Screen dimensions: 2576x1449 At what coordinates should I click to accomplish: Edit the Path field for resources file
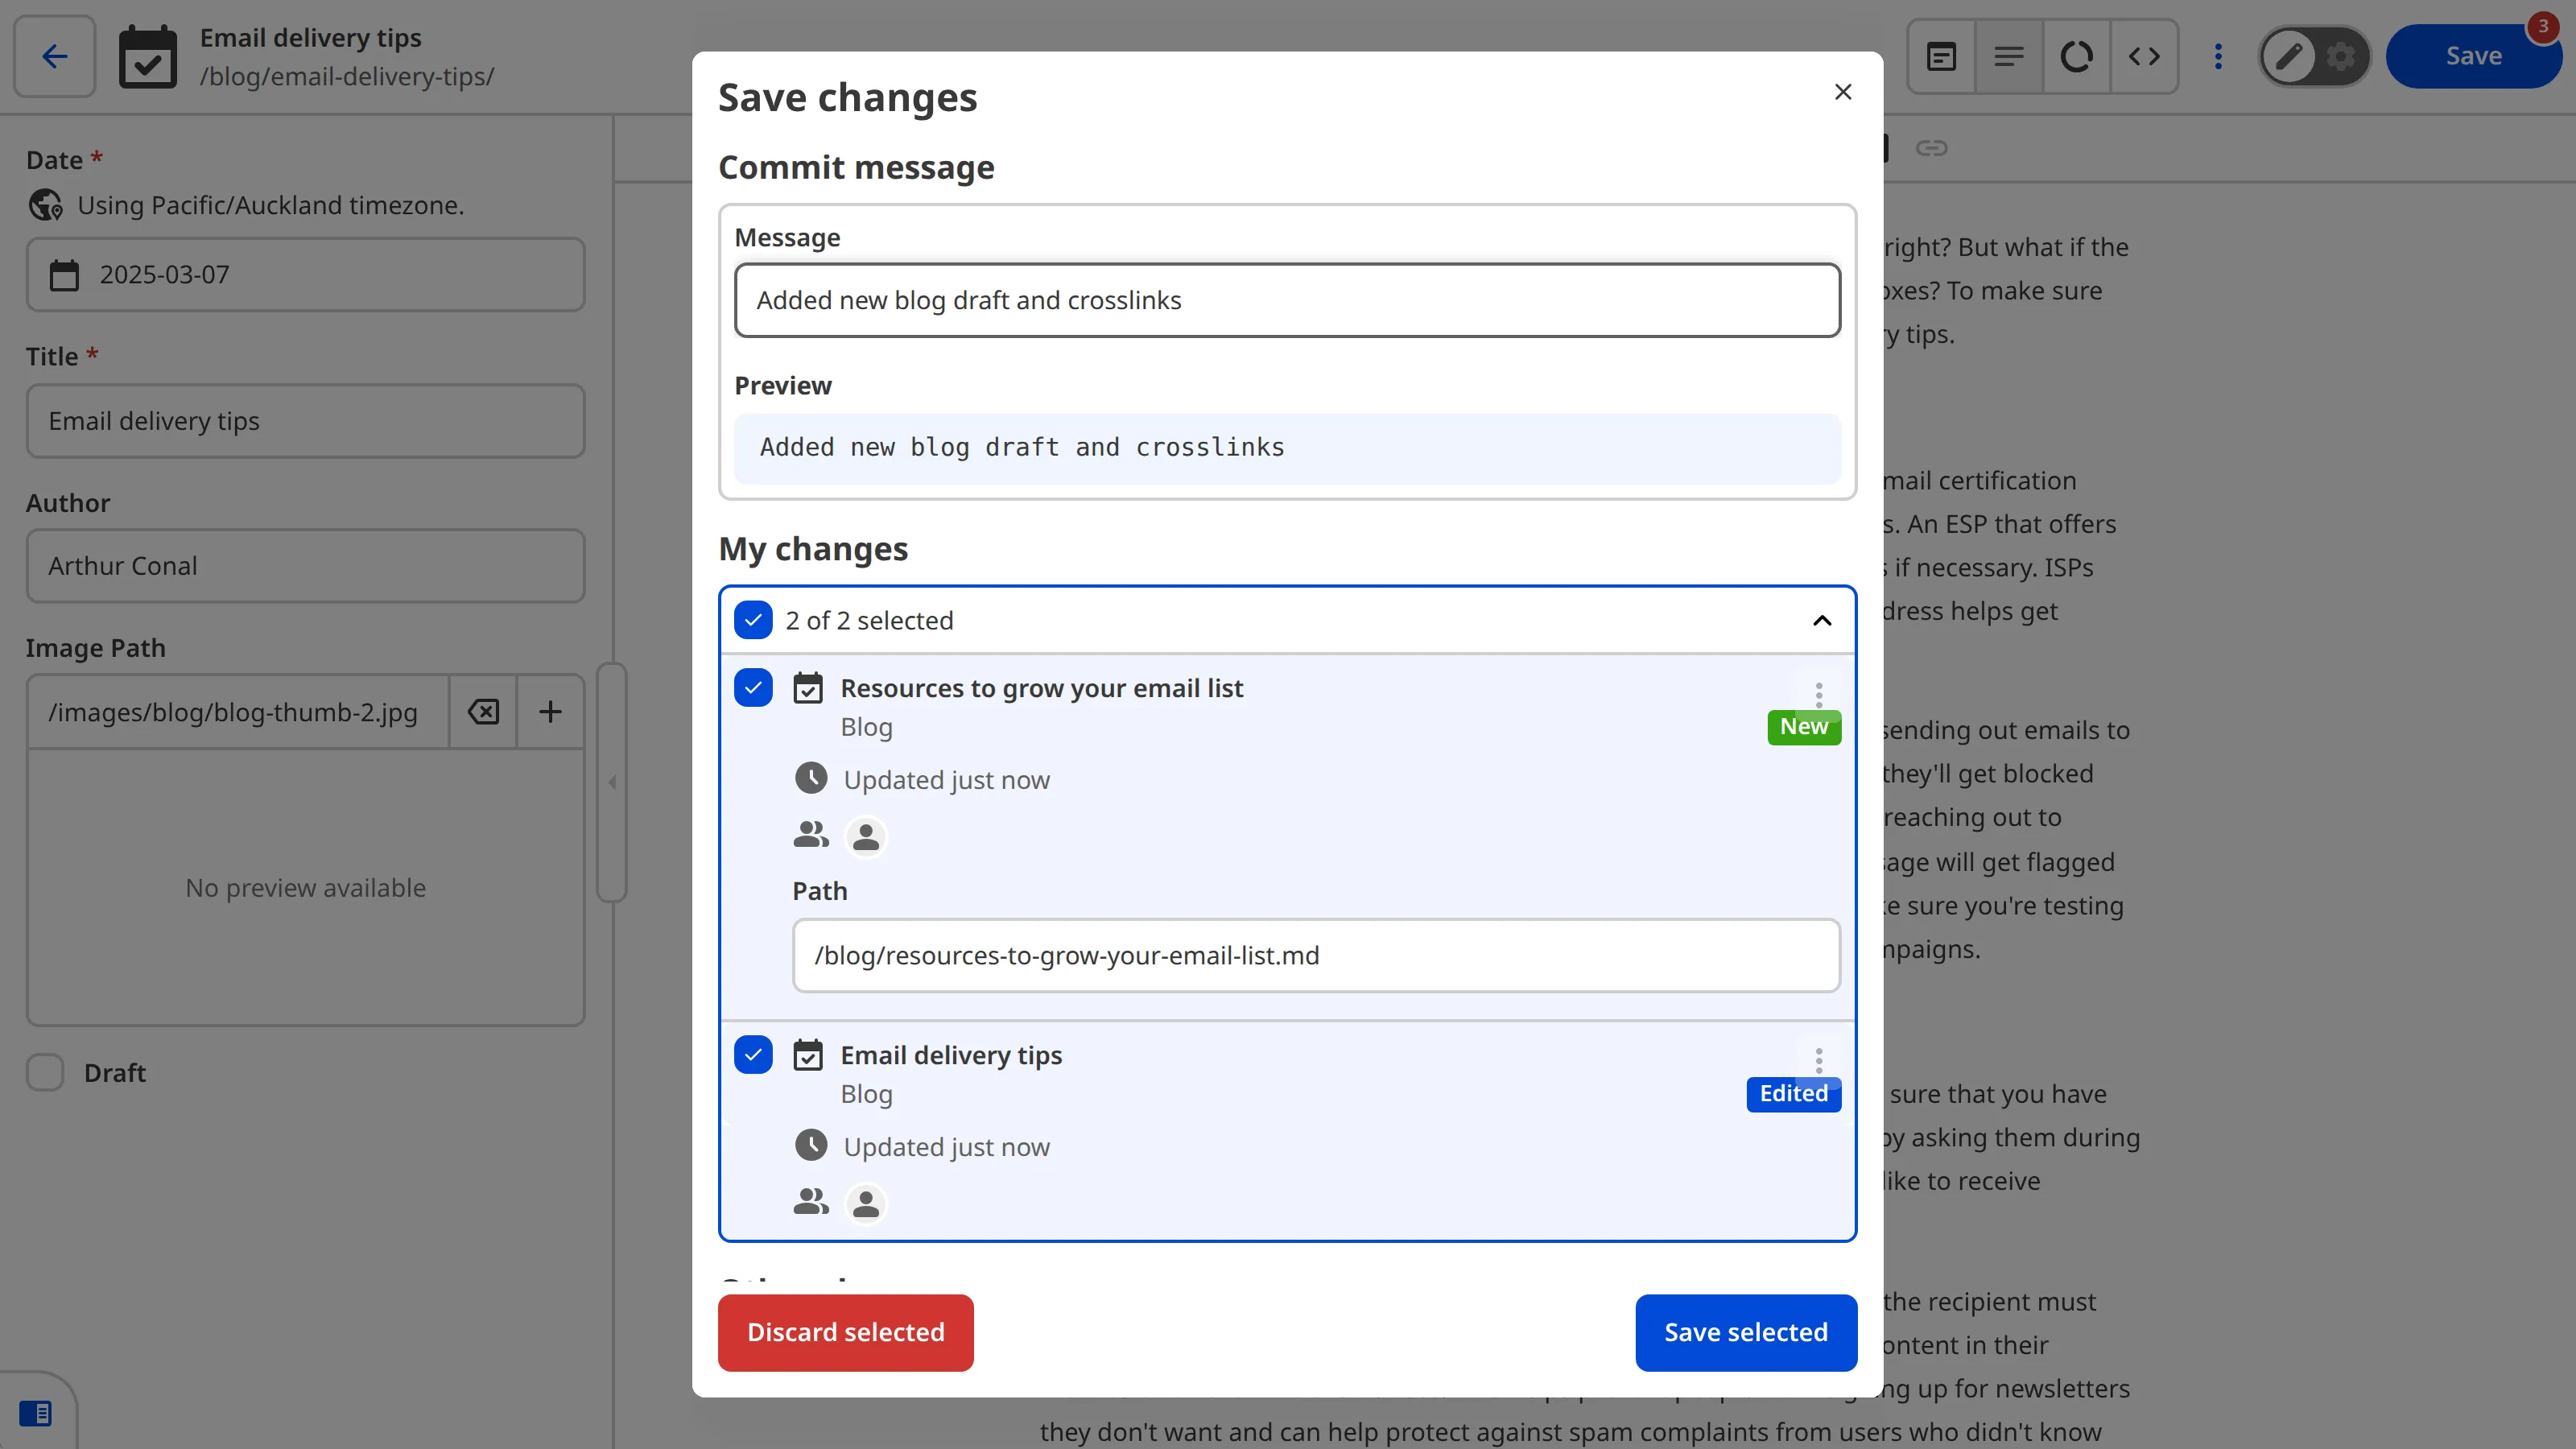click(1316, 956)
